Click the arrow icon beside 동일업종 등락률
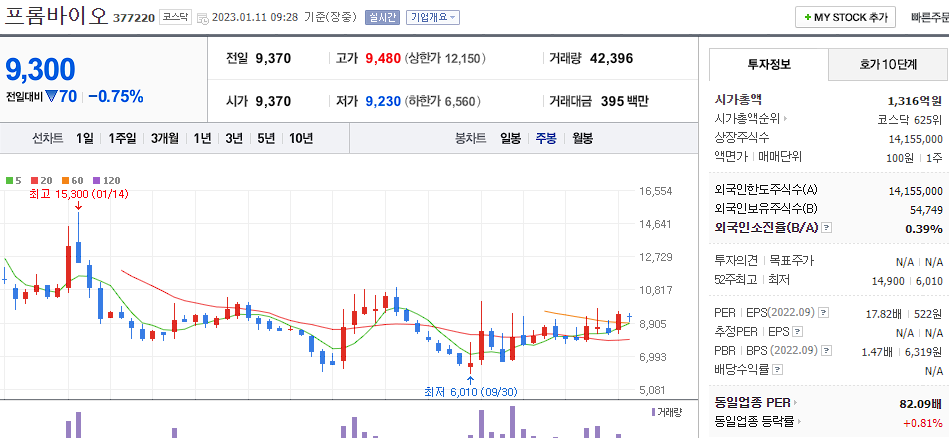The image size is (949, 438). [799, 421]
